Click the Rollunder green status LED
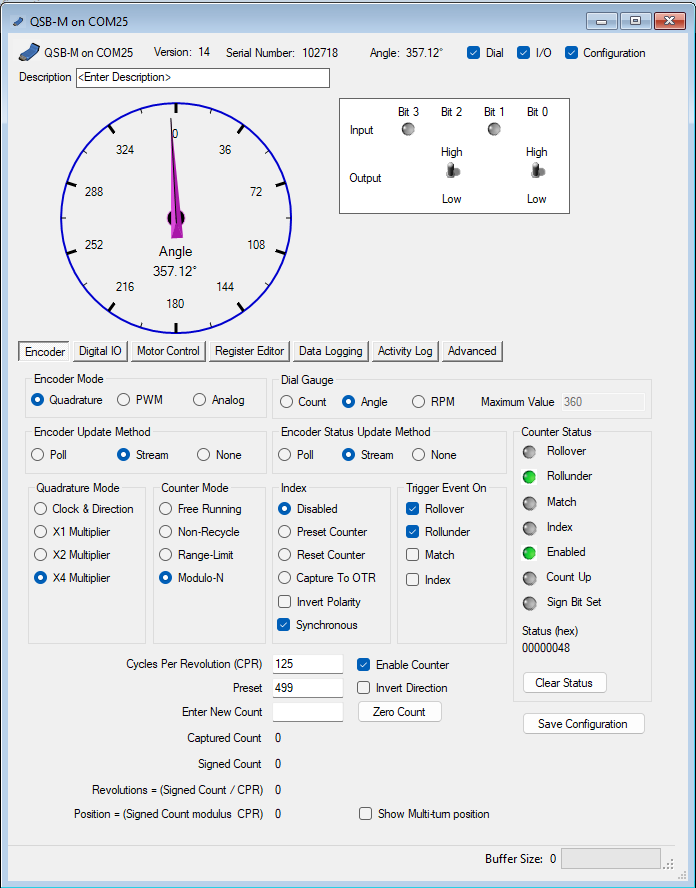Image resolution: width=696 pixels, height=888 pixels. point(530,477)
